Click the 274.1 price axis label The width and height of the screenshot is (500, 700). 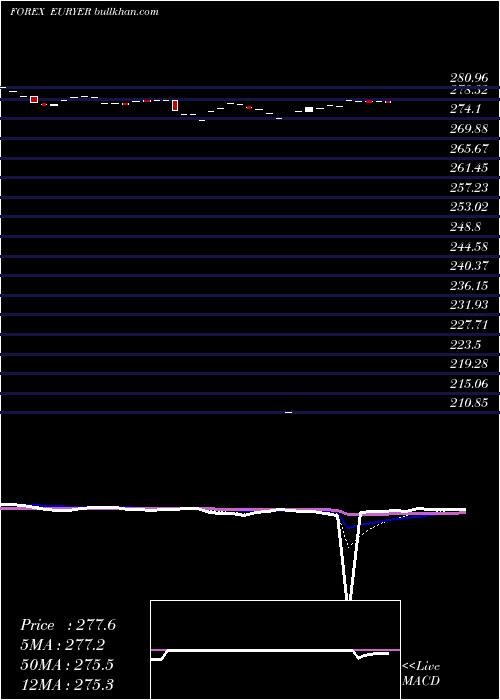coord(464,109)
